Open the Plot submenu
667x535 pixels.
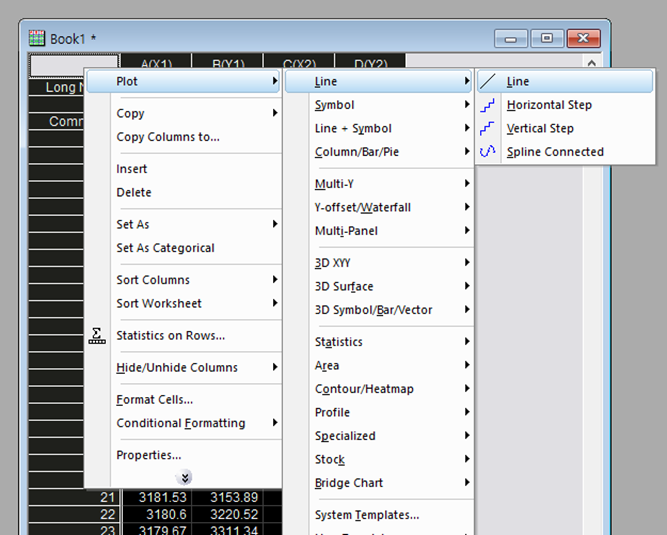click(183, 81)
